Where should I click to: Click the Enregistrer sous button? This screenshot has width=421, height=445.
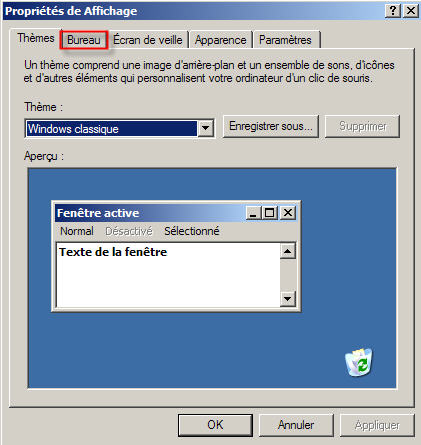271,126
